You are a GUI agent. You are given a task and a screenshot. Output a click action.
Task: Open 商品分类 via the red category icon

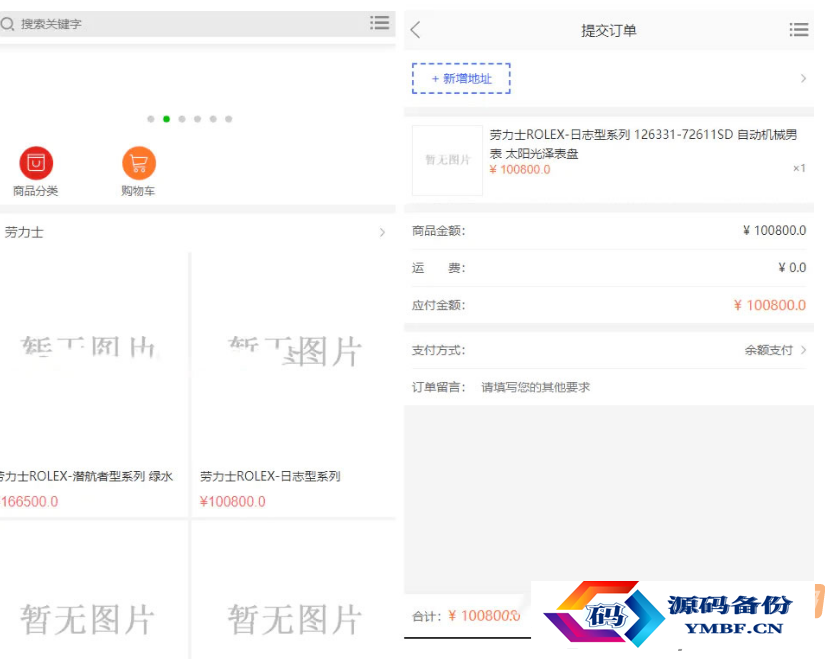click(x=36, y=163)
